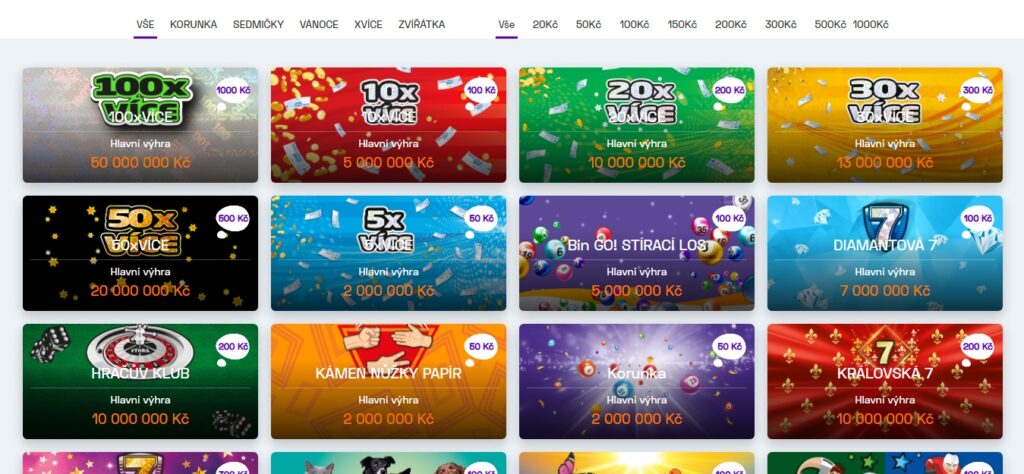Select the 100Kč price filter
The image size is (1024, 474).
tap(634, 25)
